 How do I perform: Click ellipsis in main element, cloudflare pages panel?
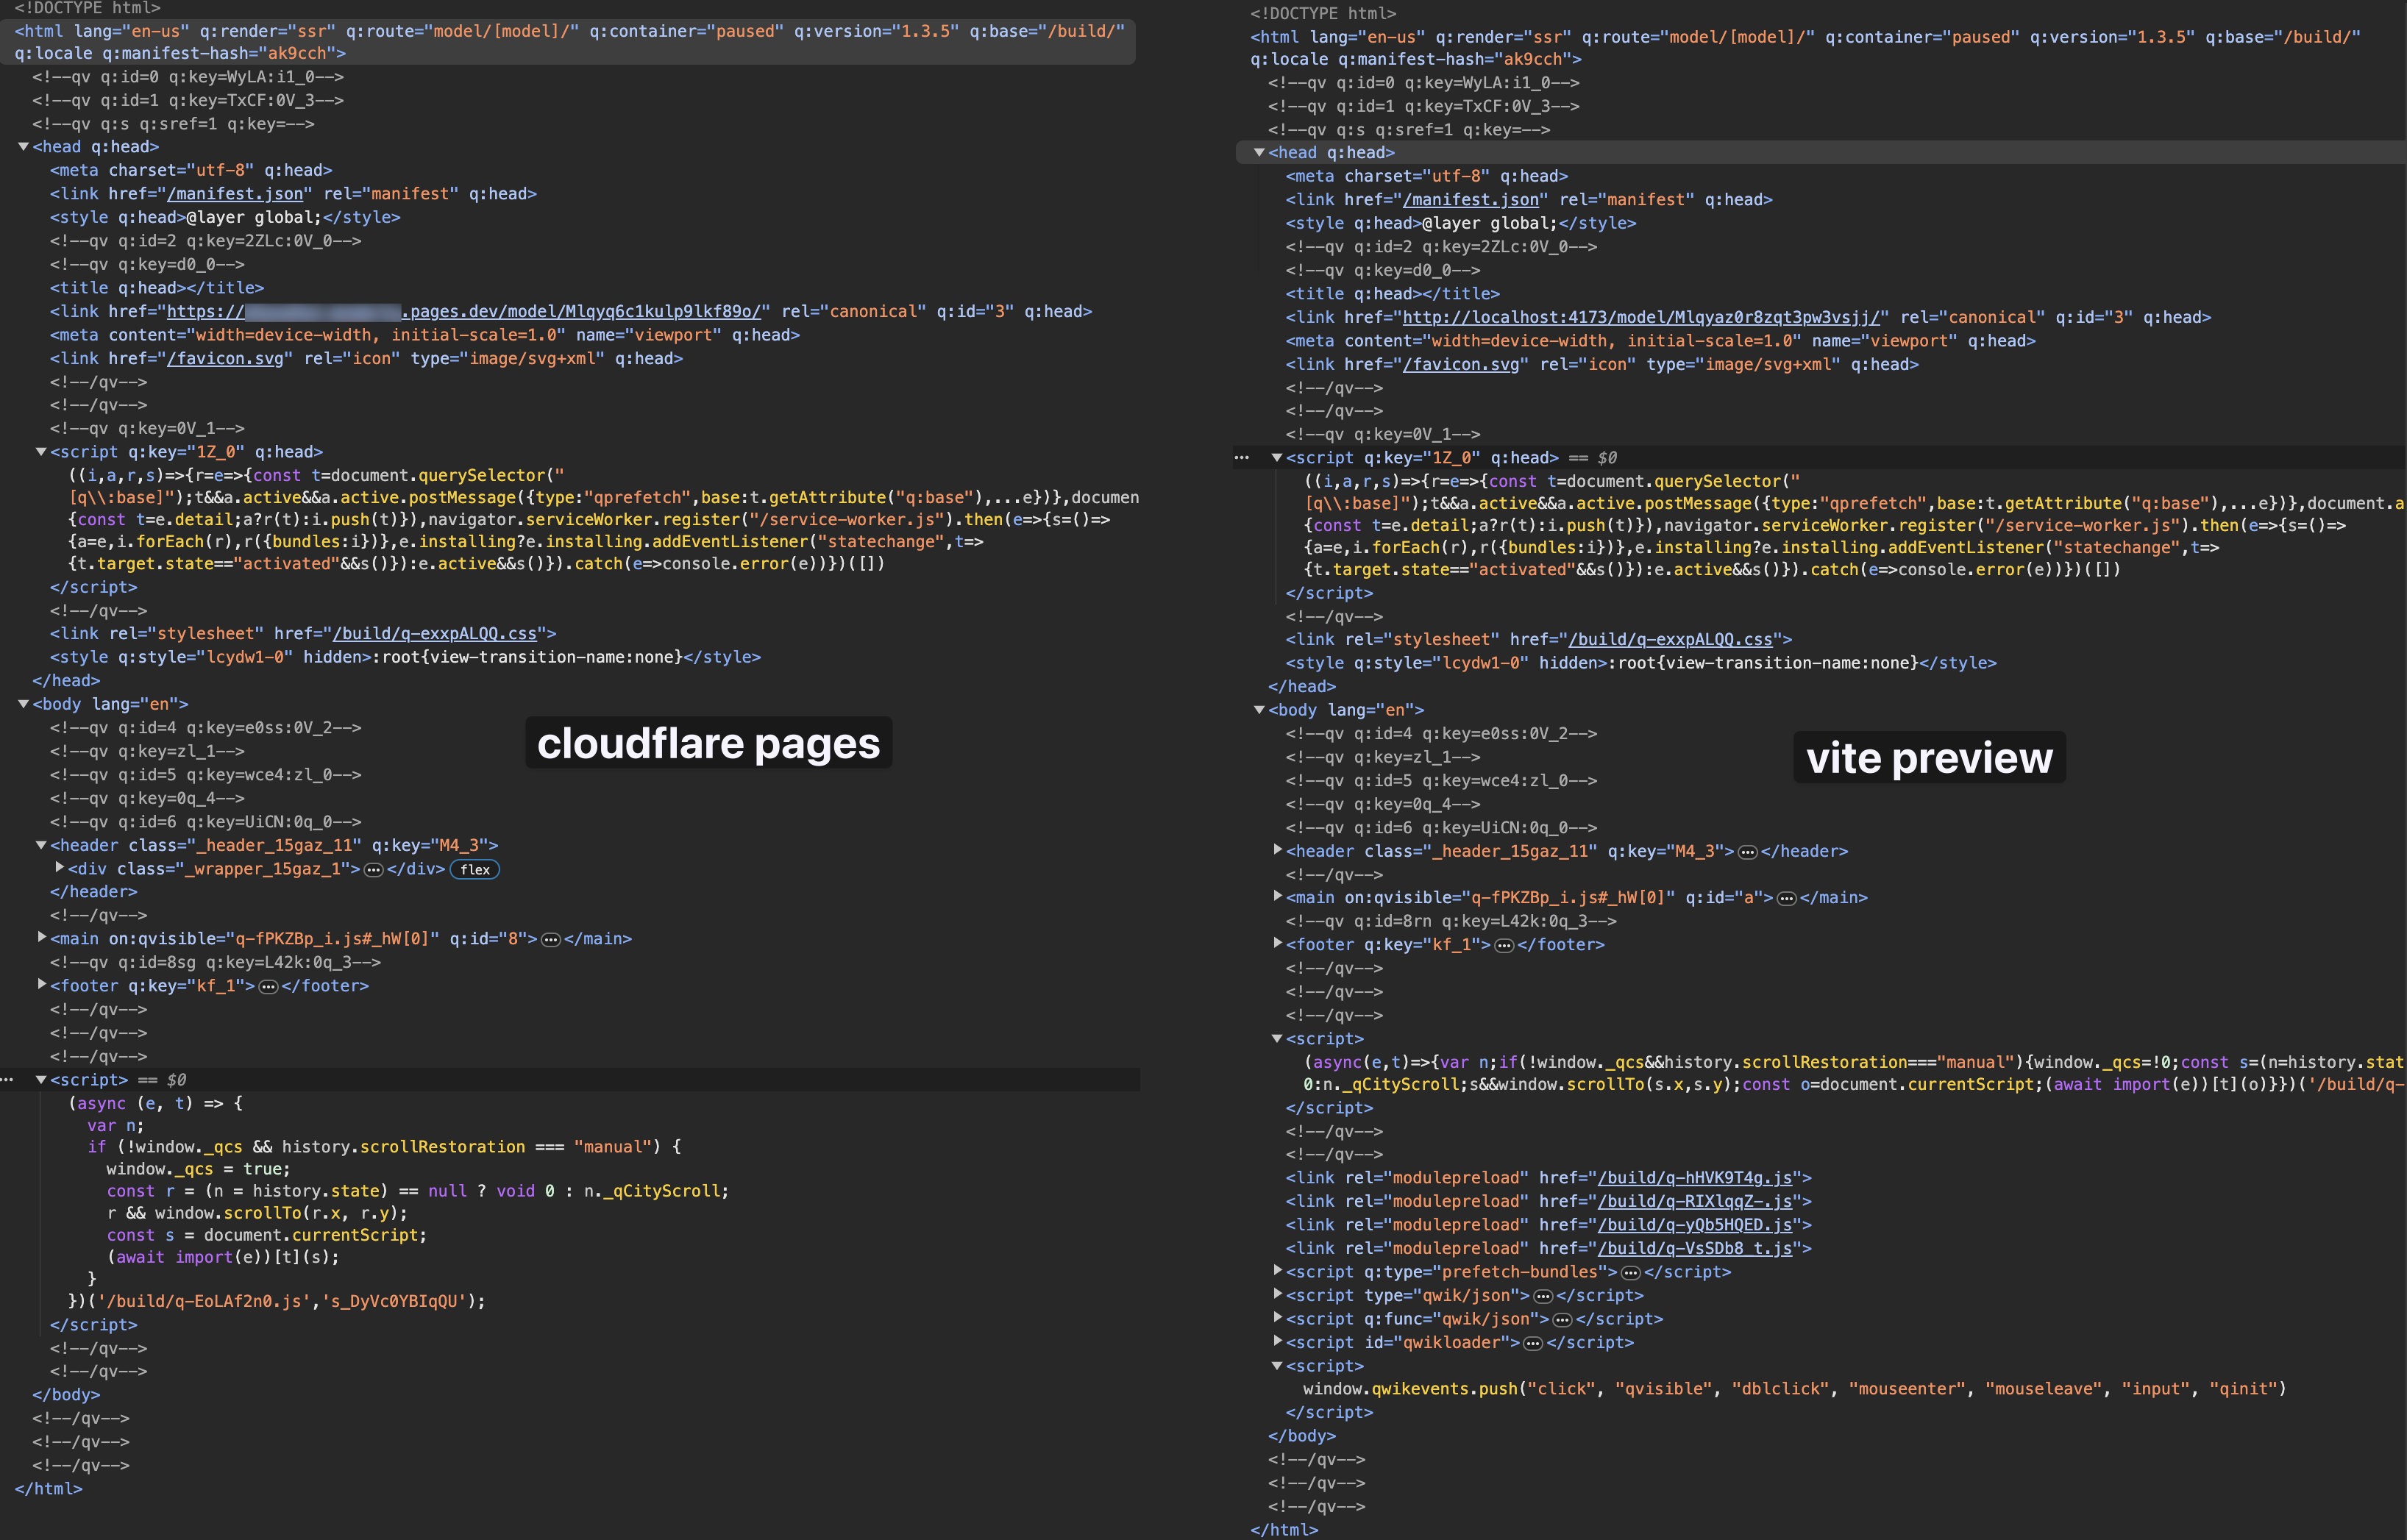click(550, 939)
